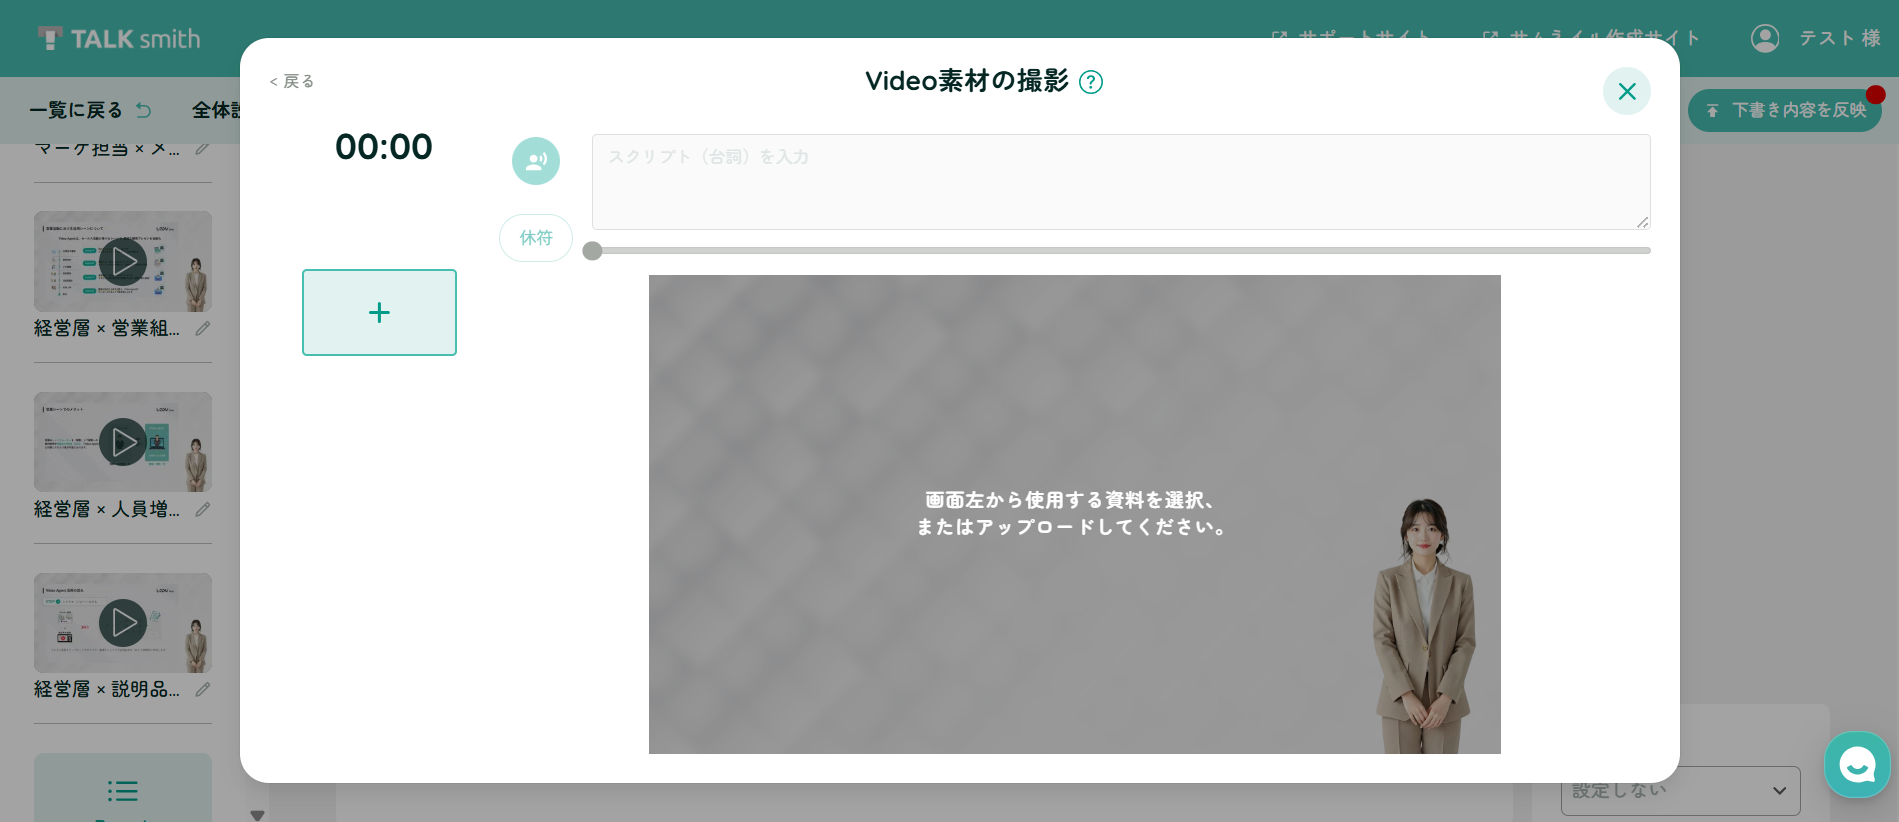Return via 一覧に戻る link
The height and width of the screenshot is (822, 1899).
point(90,110)
